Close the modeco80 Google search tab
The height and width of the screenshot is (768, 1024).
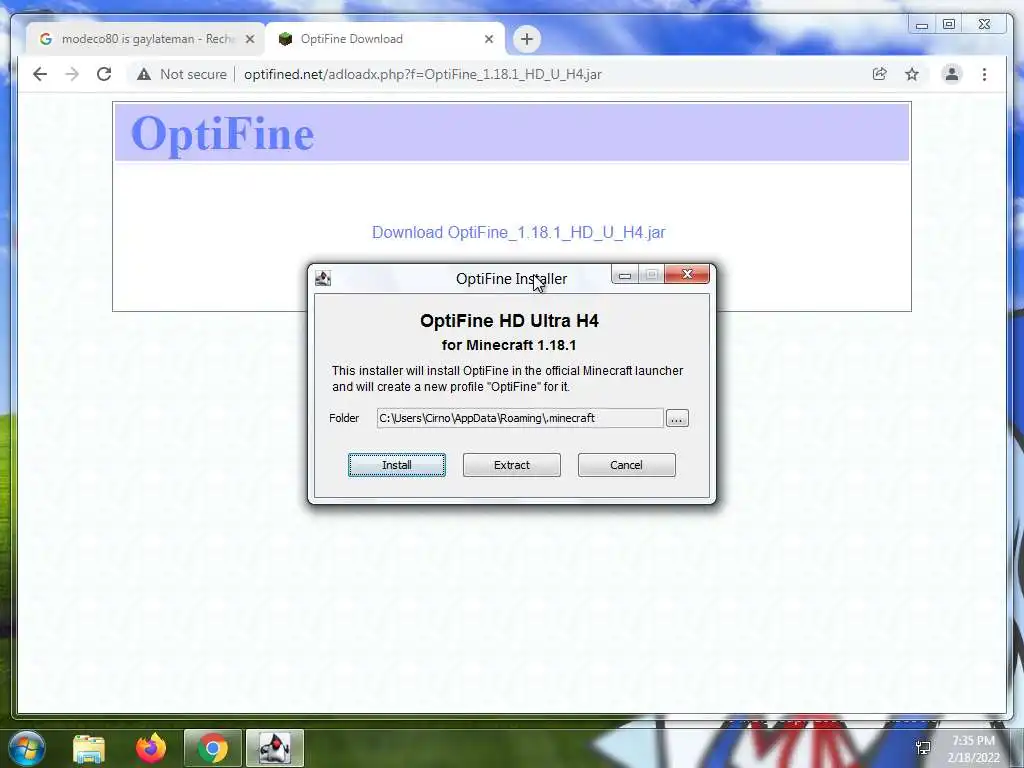click(x=249, y=39)
